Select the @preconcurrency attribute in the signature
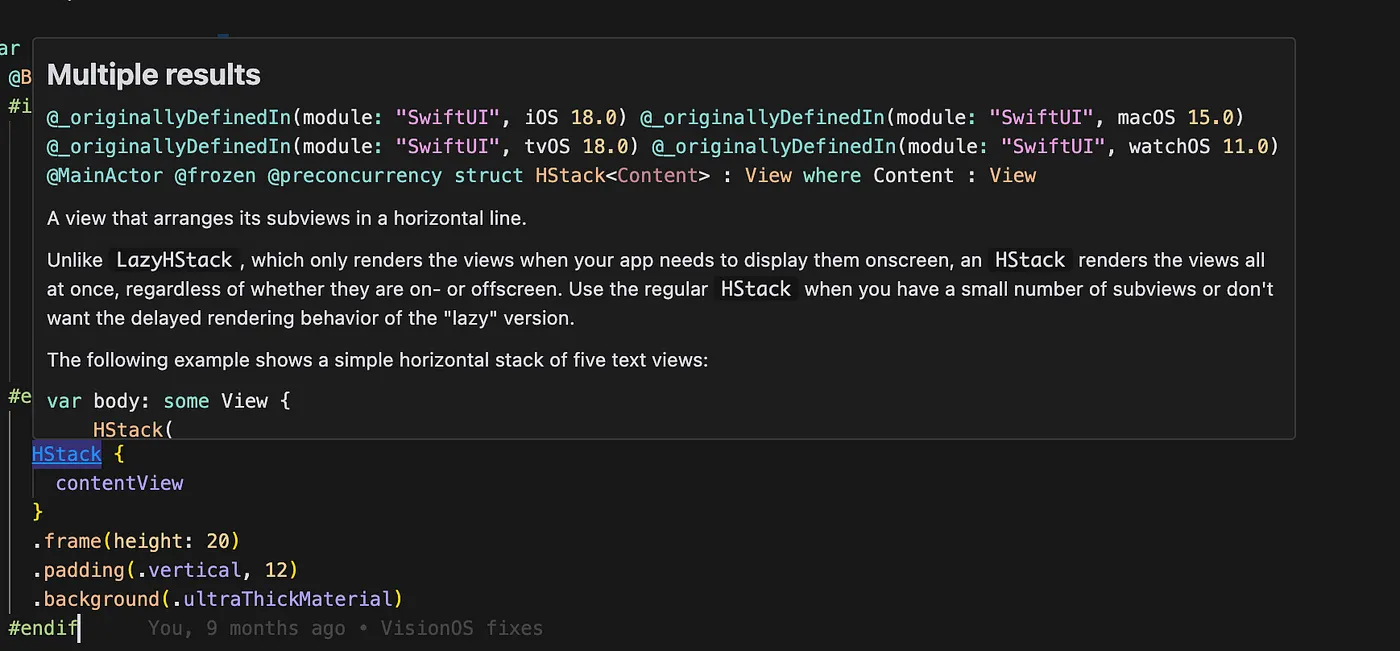The width and height of the screenshot is (1400, 651). 355,175
